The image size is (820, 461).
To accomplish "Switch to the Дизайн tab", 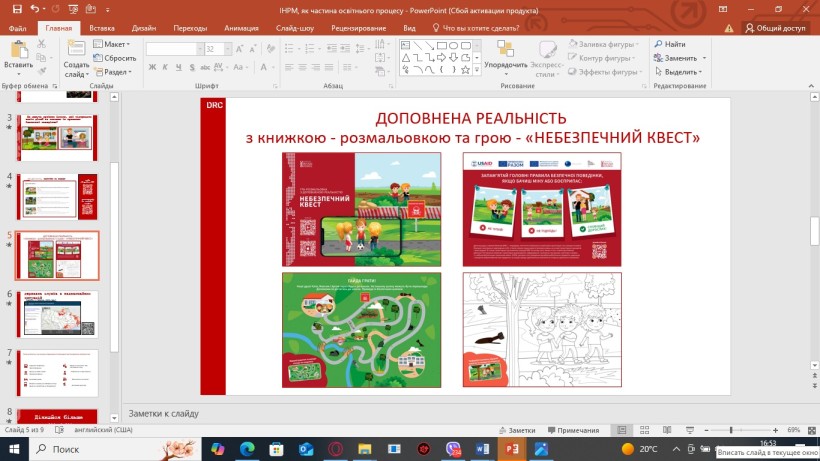I will pyautogui.click(x=144, y=28).
